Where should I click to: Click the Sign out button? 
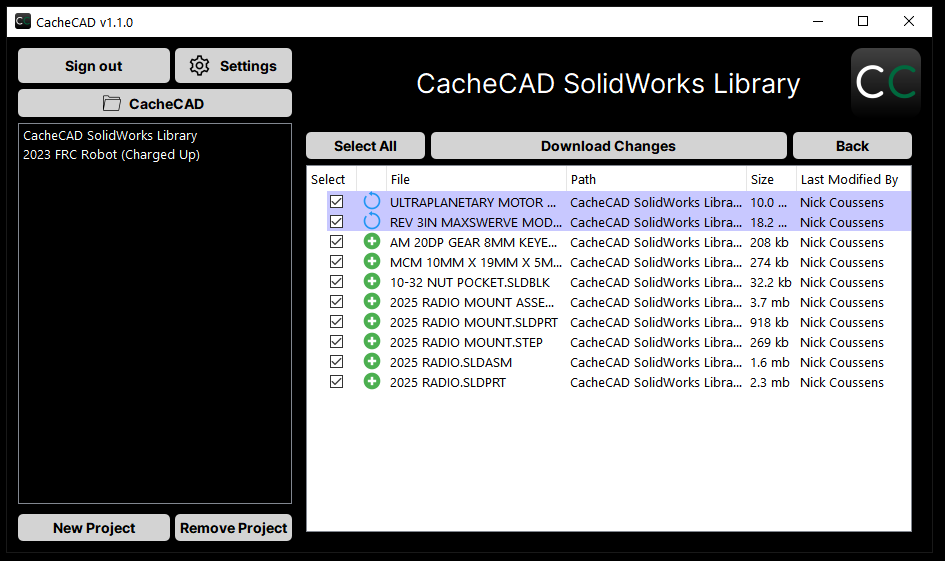click(x=94, y=66)
